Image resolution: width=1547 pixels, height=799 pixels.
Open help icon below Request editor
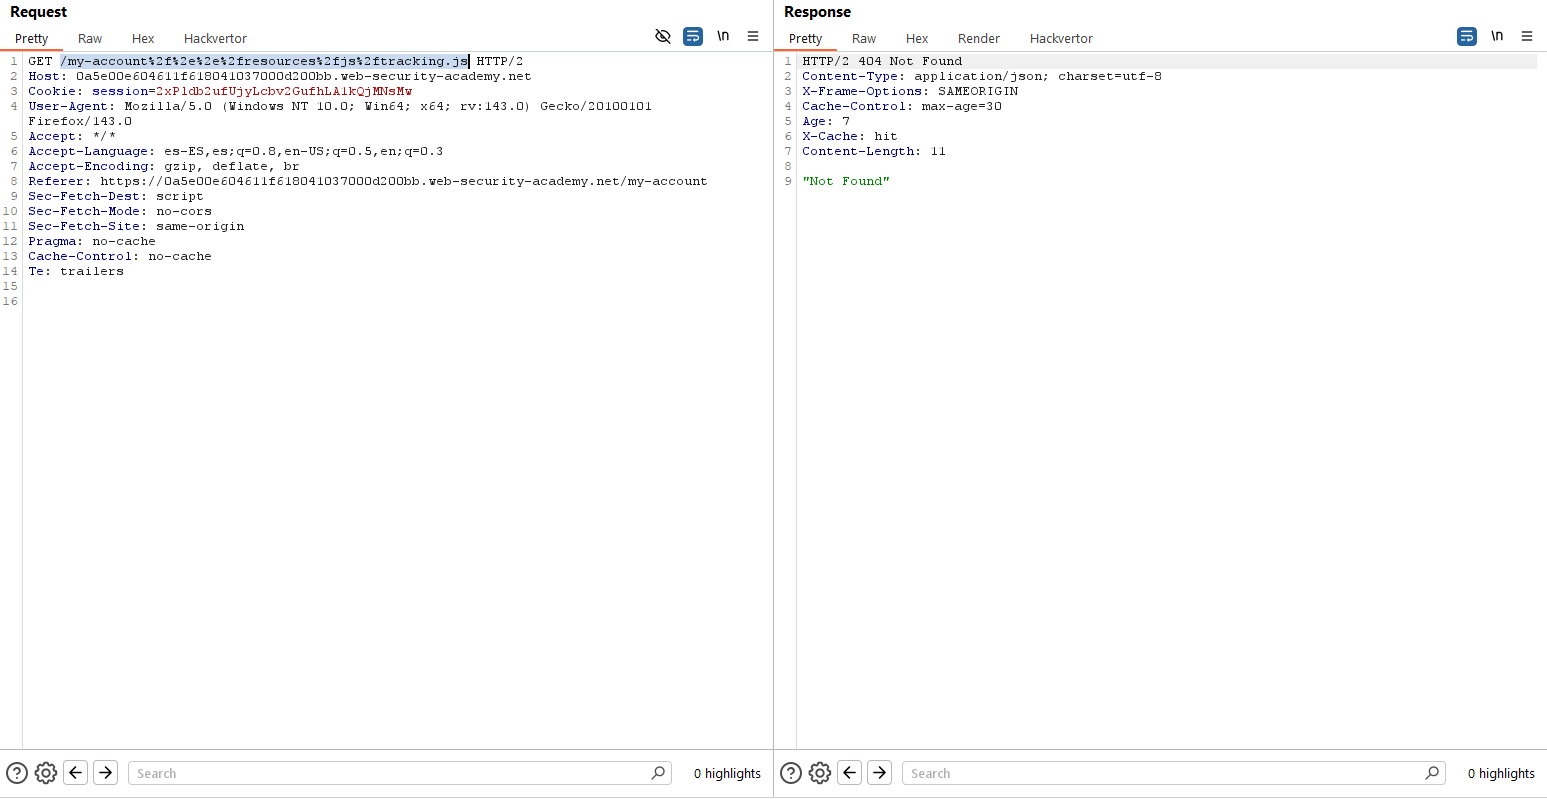click(17, 773)
